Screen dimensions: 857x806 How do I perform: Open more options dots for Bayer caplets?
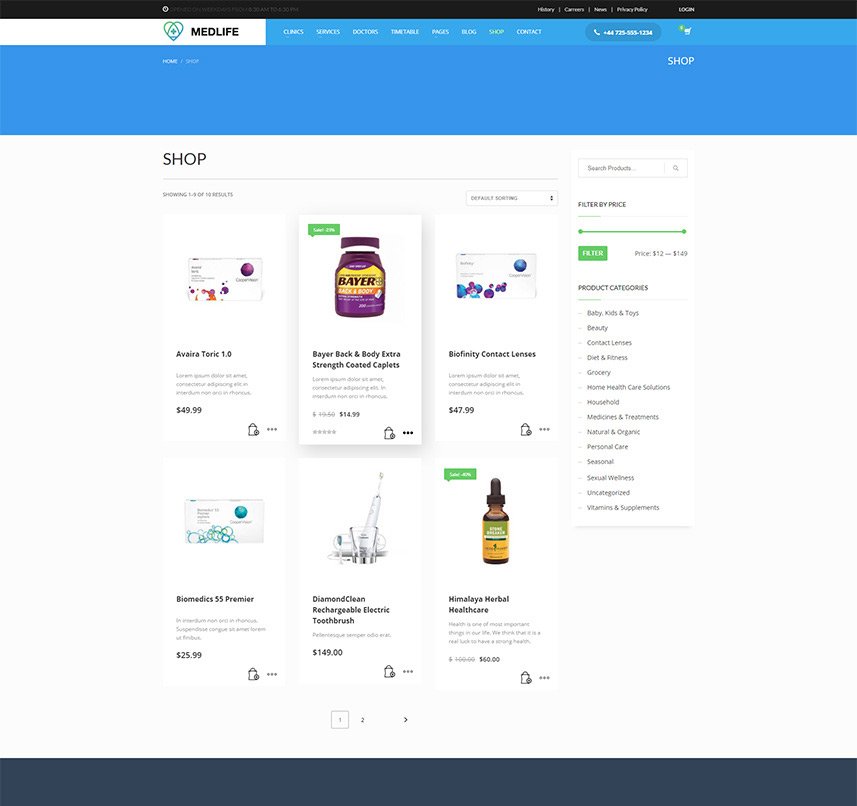(408, 433)
